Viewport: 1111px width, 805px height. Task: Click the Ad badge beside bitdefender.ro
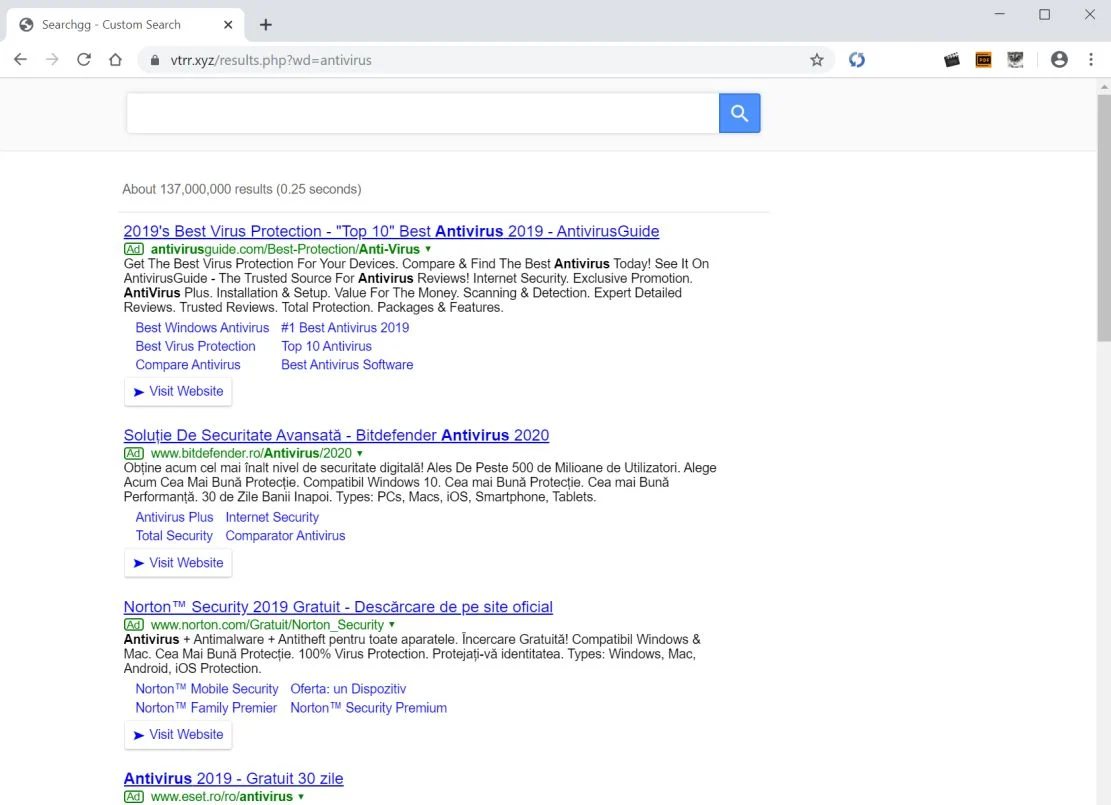click(x=134, y=454)
